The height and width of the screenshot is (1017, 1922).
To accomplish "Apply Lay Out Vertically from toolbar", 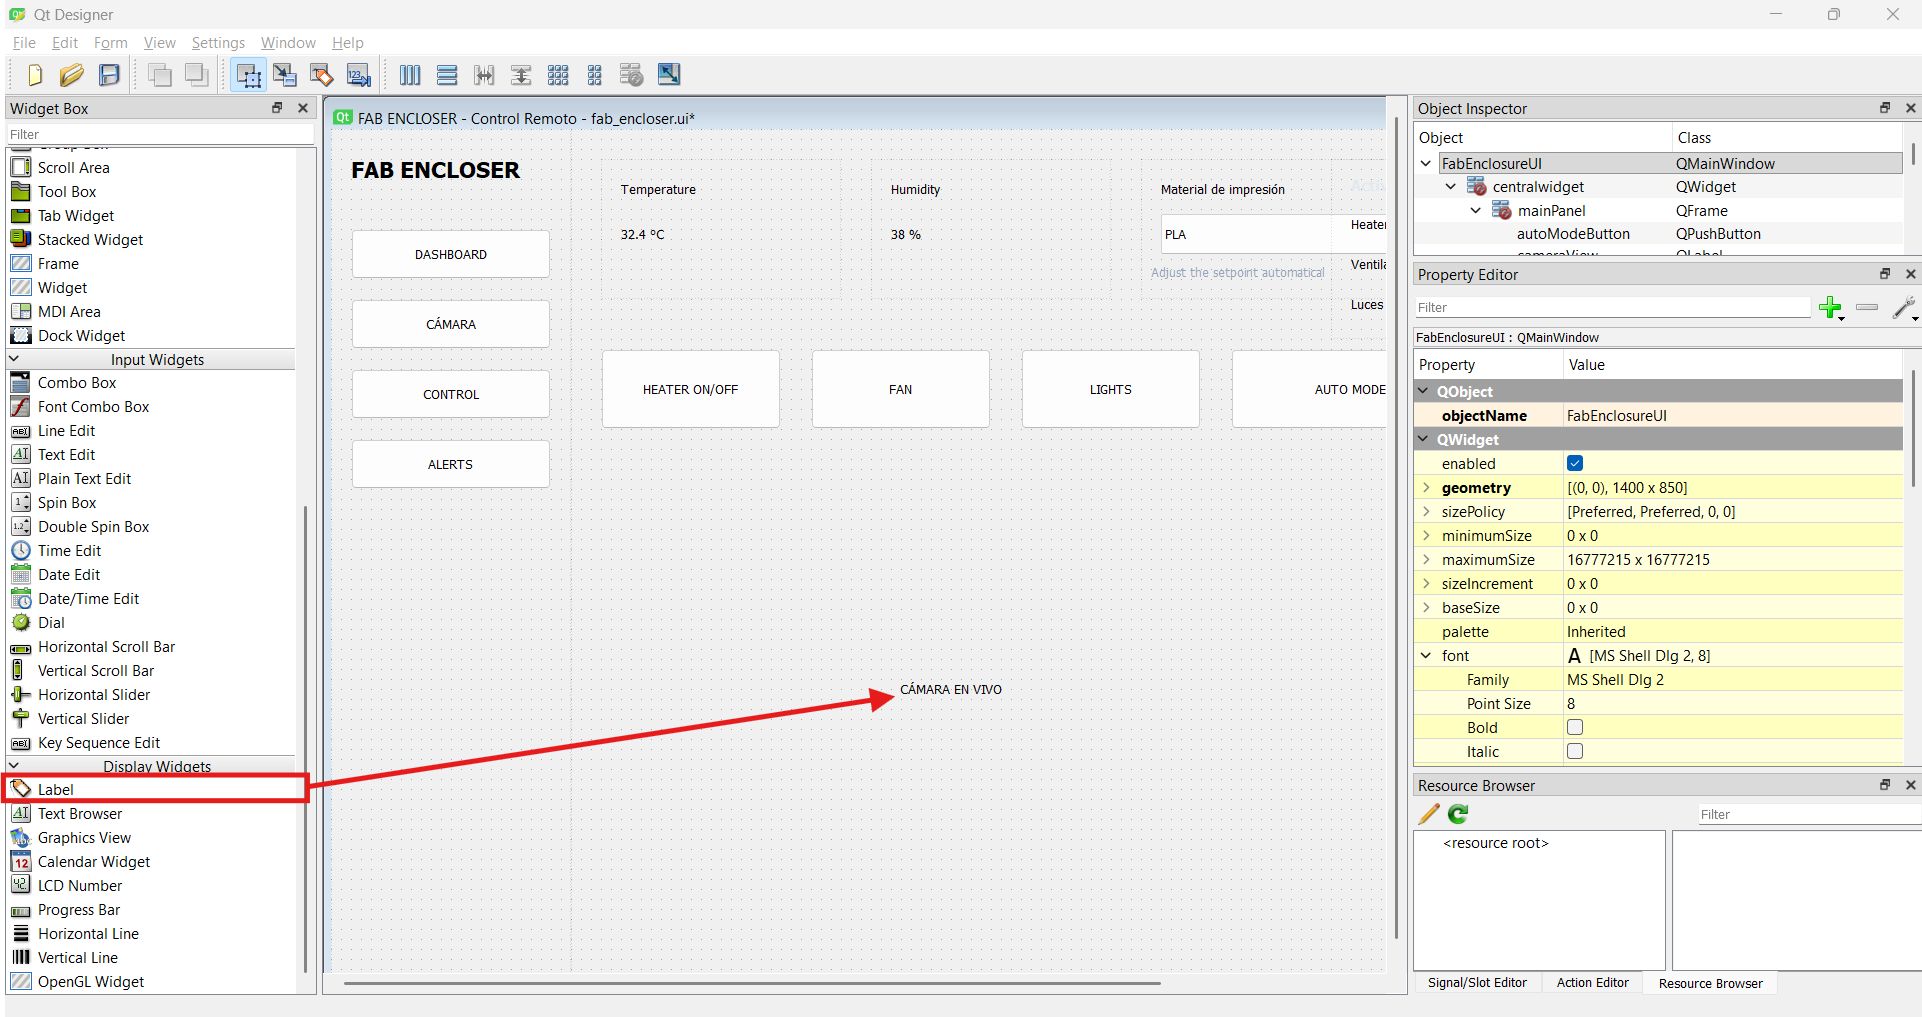I will (447, 75).
